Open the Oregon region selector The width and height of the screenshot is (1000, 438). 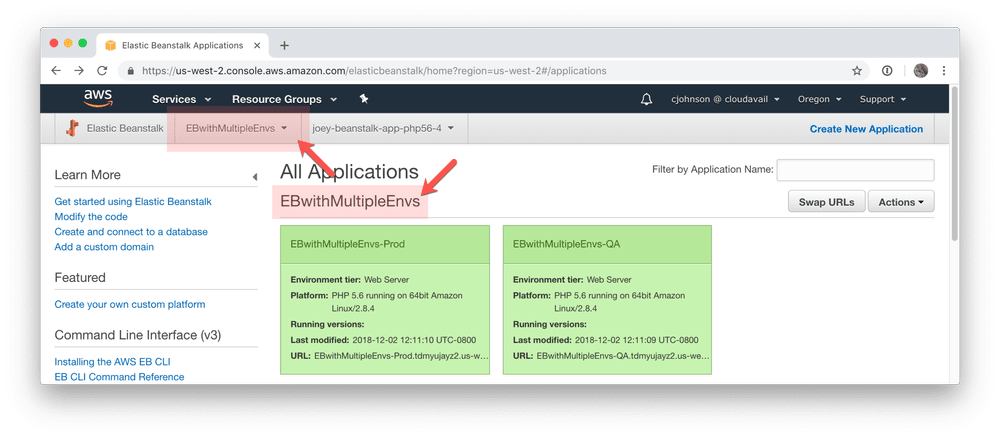[x=820, y=99]
